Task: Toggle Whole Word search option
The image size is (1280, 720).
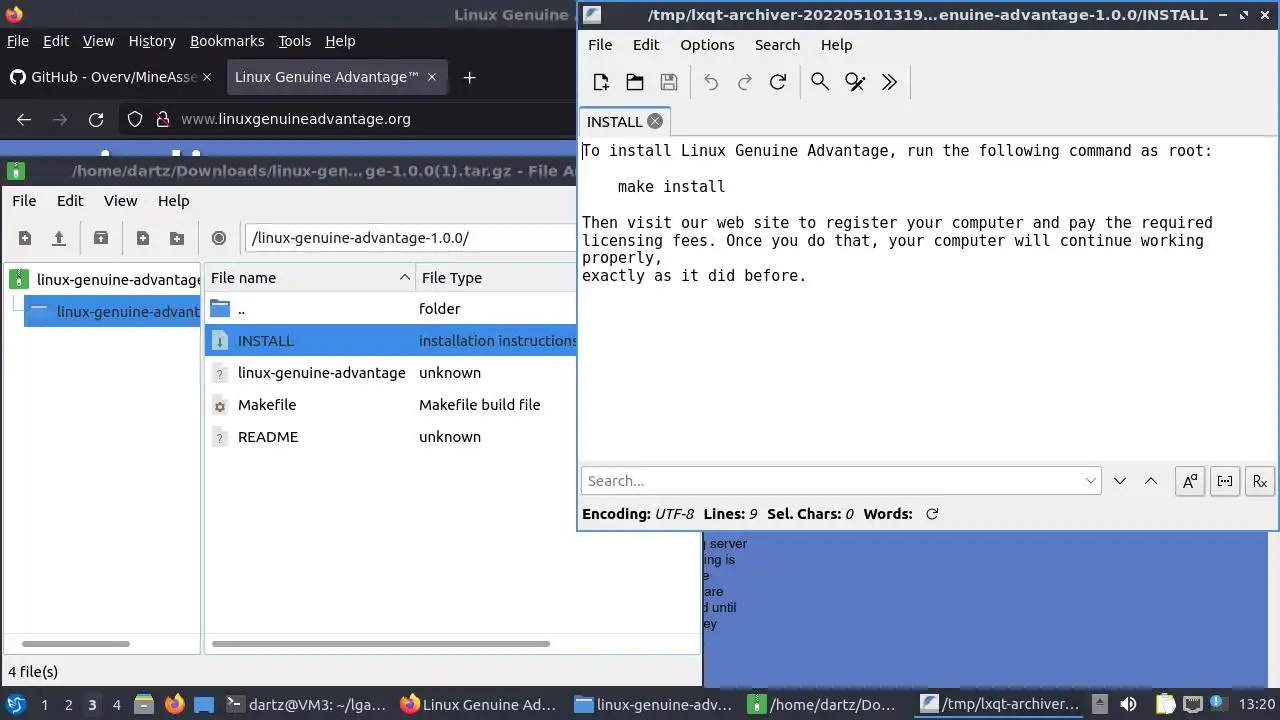Action: (1225, 481)
